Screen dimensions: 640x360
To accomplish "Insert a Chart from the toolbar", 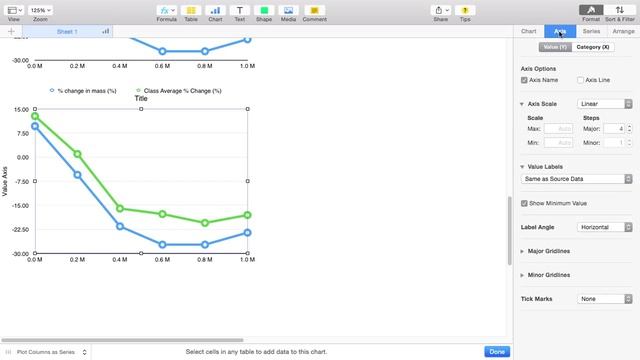I will click(x=216, y=11).
